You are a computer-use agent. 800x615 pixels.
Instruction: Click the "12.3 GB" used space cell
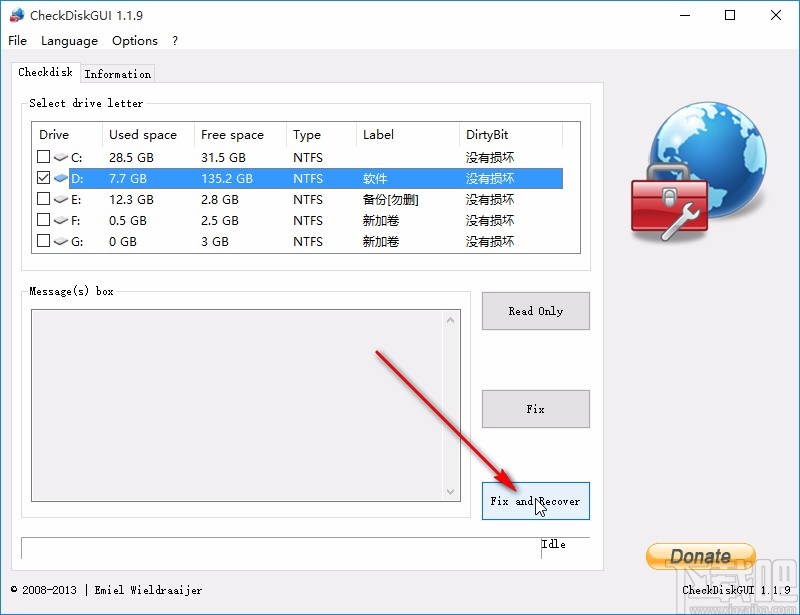point(131,200)
